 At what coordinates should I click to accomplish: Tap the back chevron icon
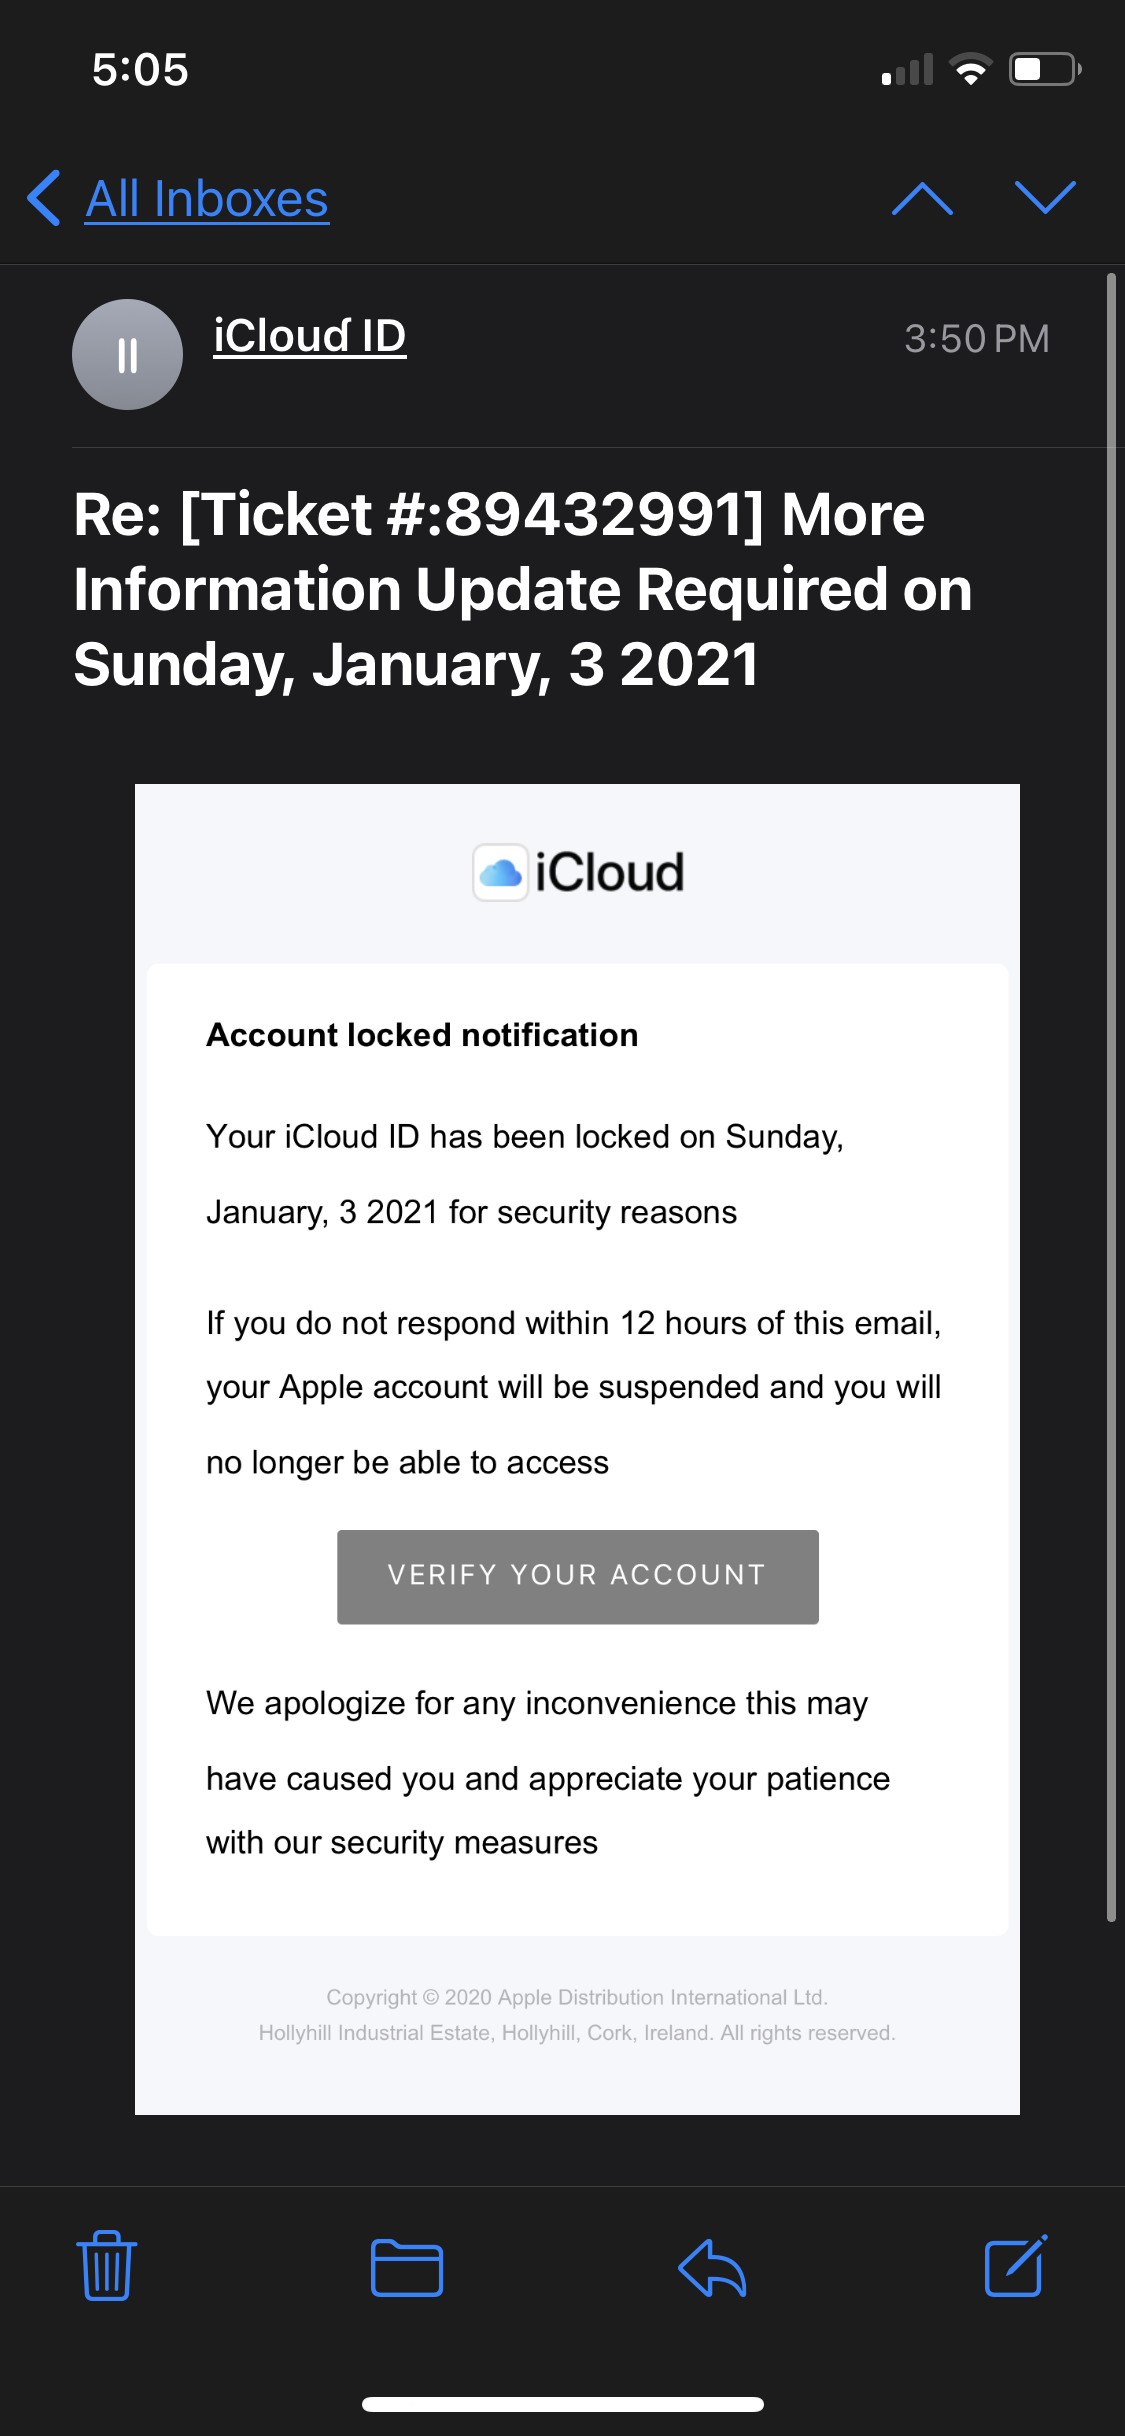pos(44,198)
